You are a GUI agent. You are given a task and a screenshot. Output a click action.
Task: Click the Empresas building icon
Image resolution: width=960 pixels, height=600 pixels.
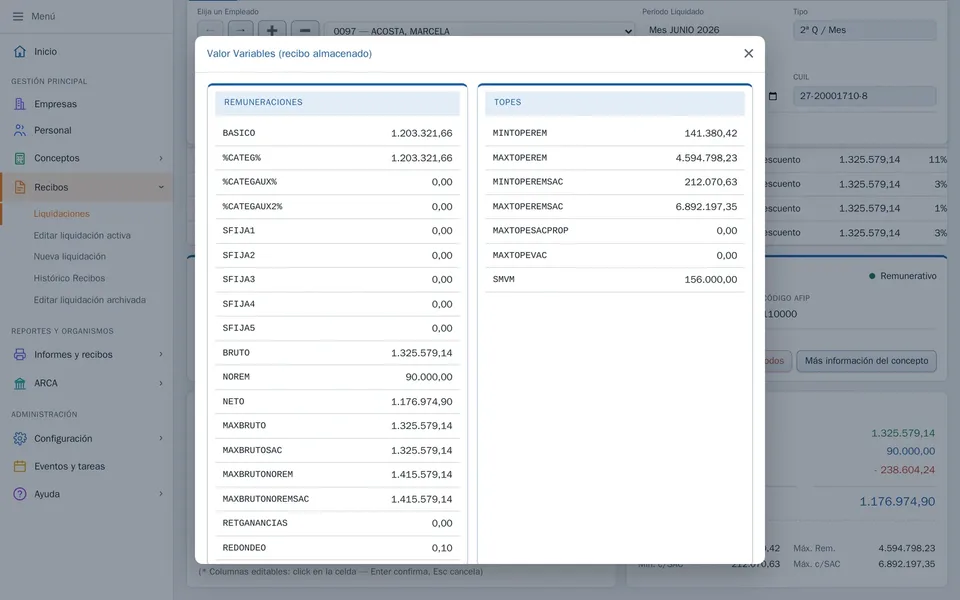[20, 104]
